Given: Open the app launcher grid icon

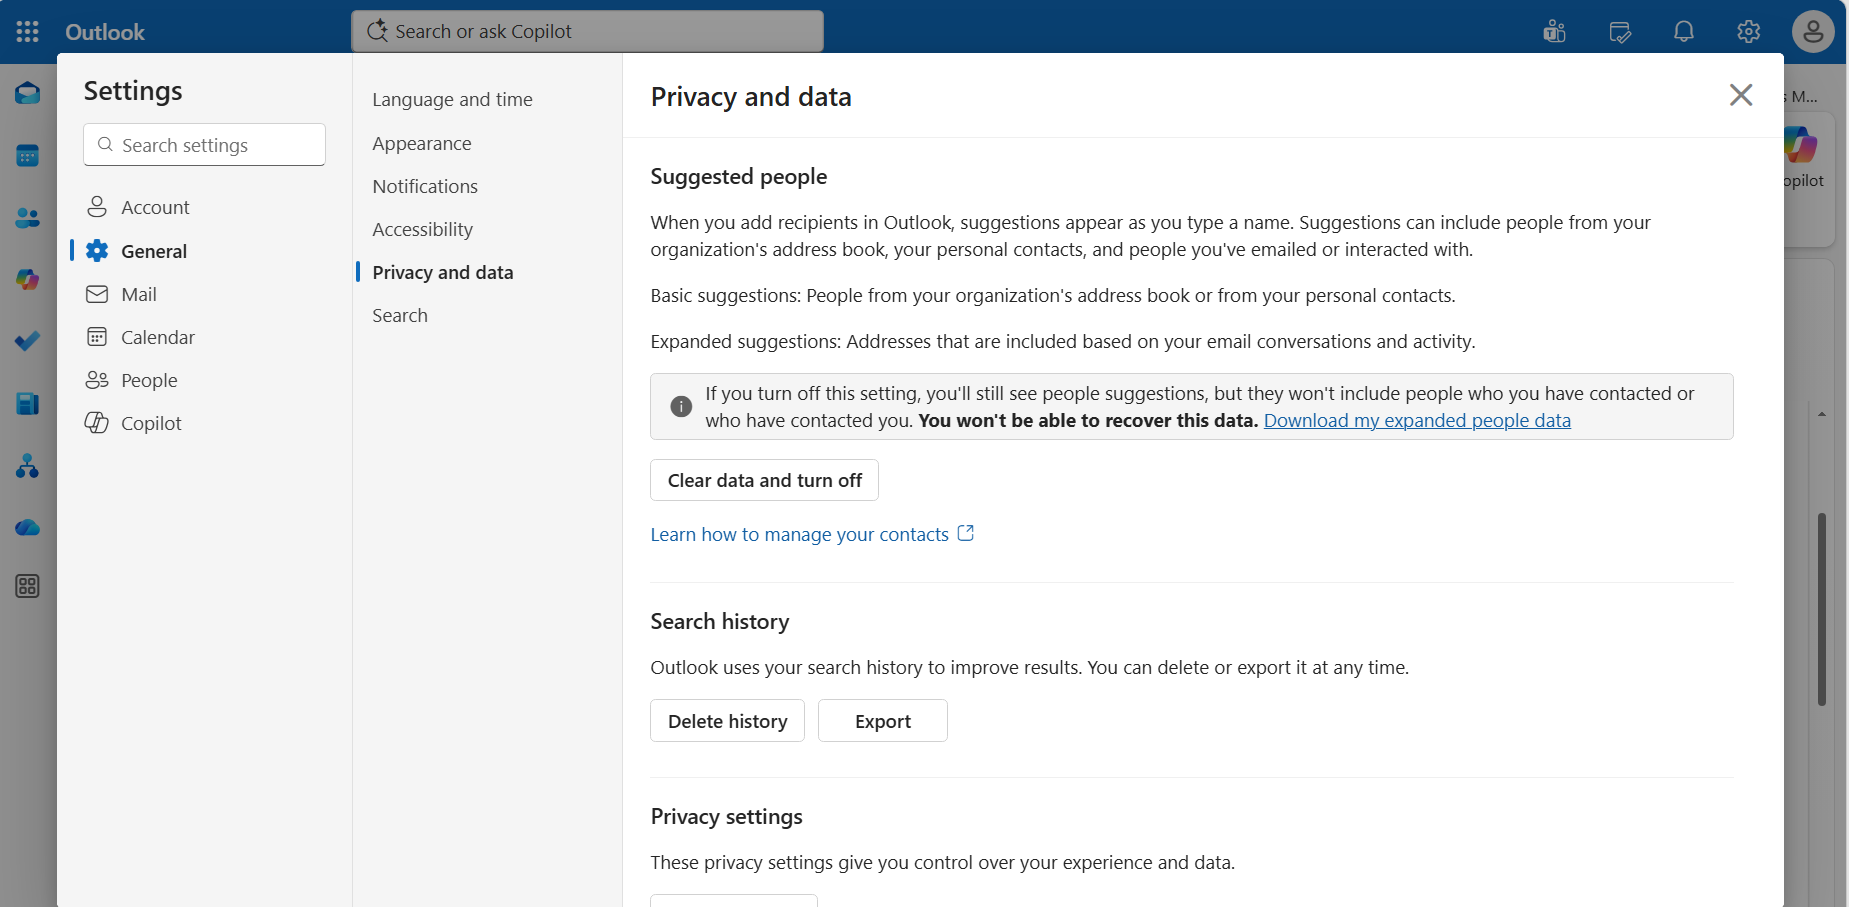Looking at the screenshot, I should [x=28, y=32].
